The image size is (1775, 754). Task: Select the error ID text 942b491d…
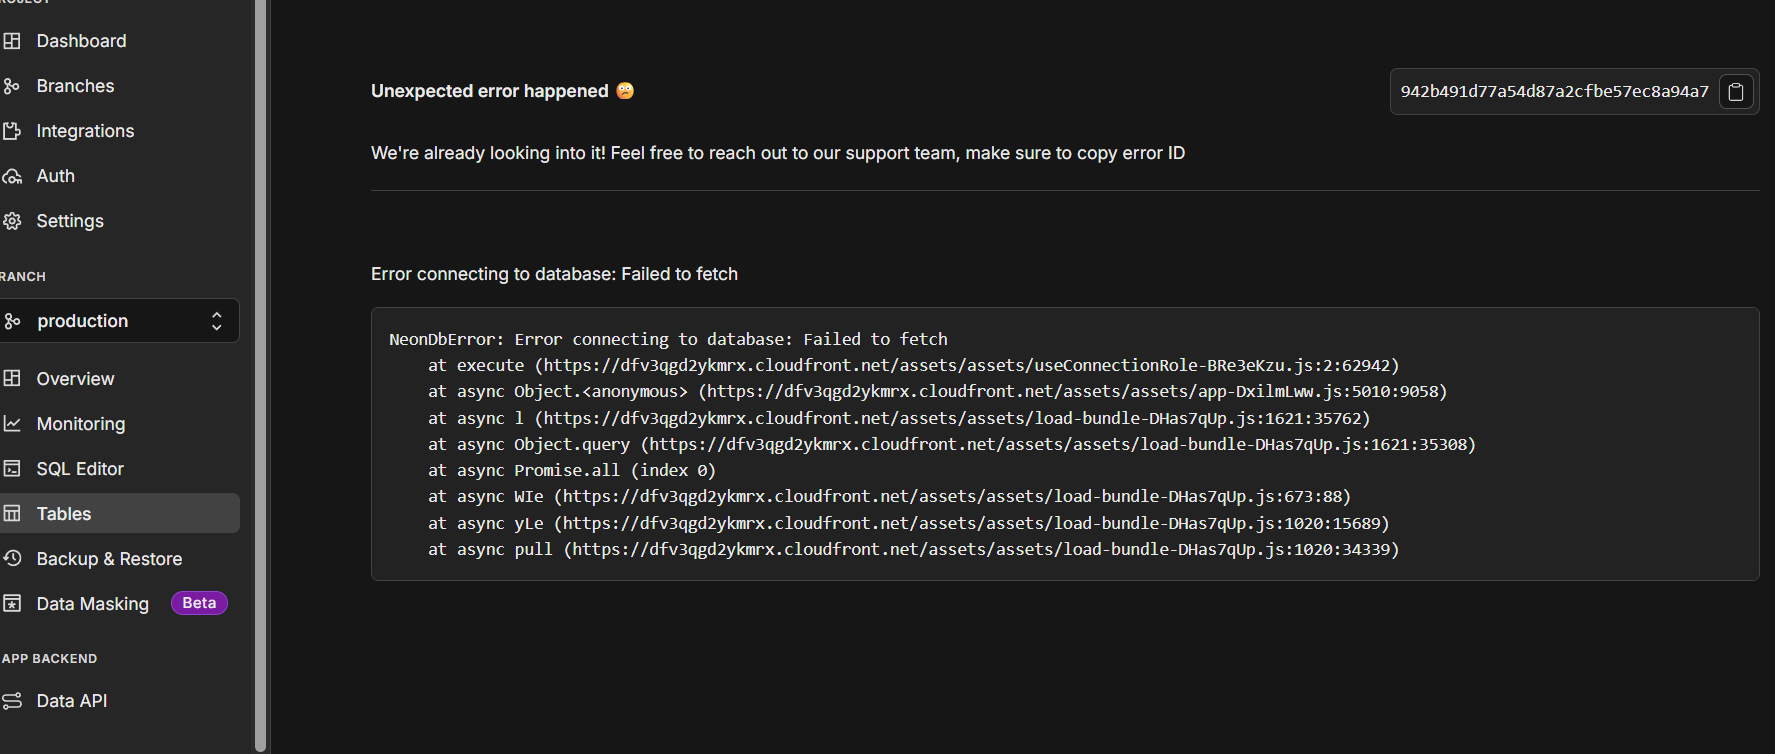click(x=1554, y=92)
